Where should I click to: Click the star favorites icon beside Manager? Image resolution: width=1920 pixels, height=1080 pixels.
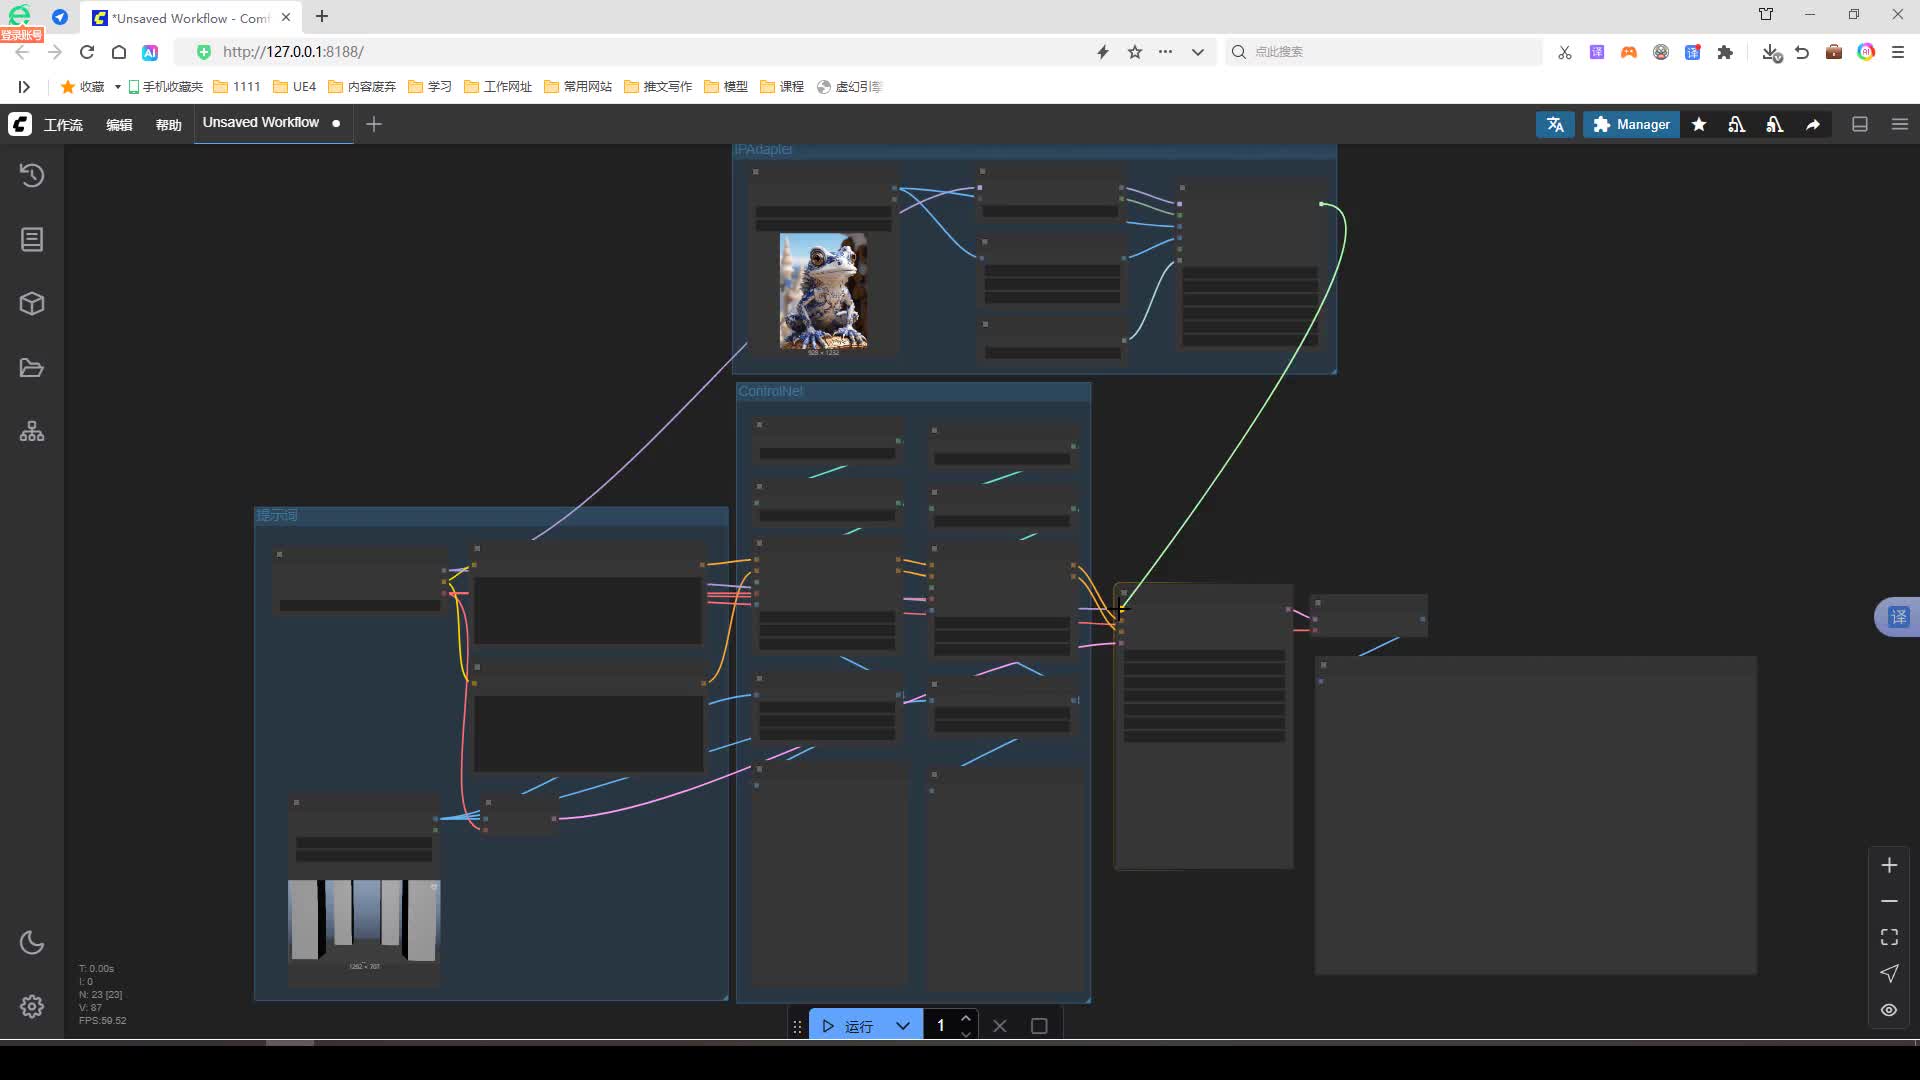click(1699, 124)
